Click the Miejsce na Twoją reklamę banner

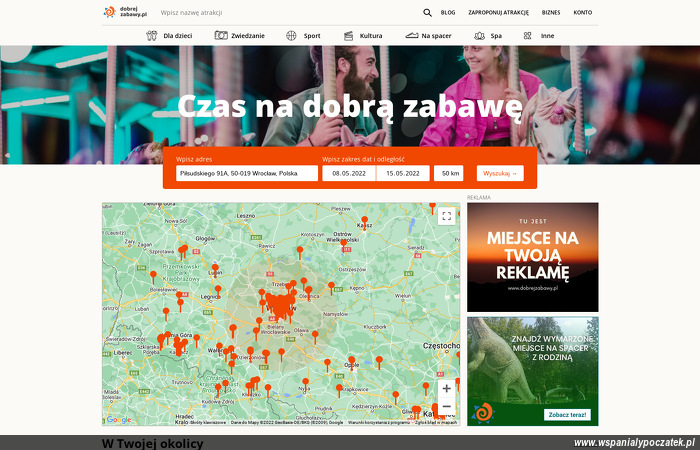point(533,257)
